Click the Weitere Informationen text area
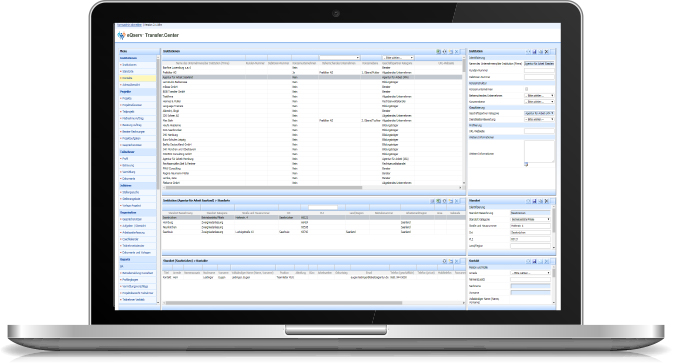 click(539, 152)
